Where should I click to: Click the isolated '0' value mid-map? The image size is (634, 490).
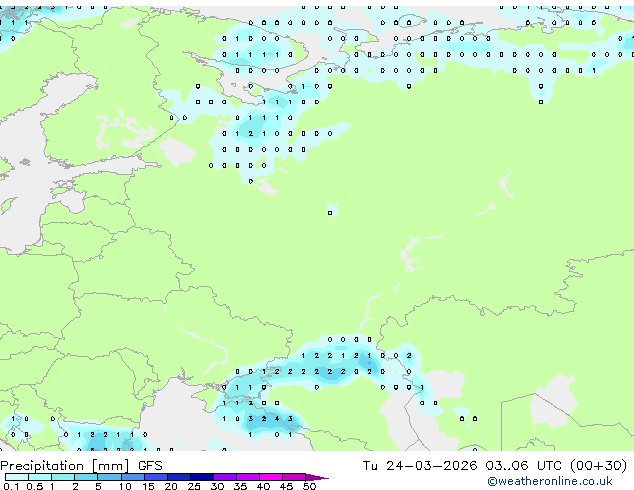pos(330,213)
